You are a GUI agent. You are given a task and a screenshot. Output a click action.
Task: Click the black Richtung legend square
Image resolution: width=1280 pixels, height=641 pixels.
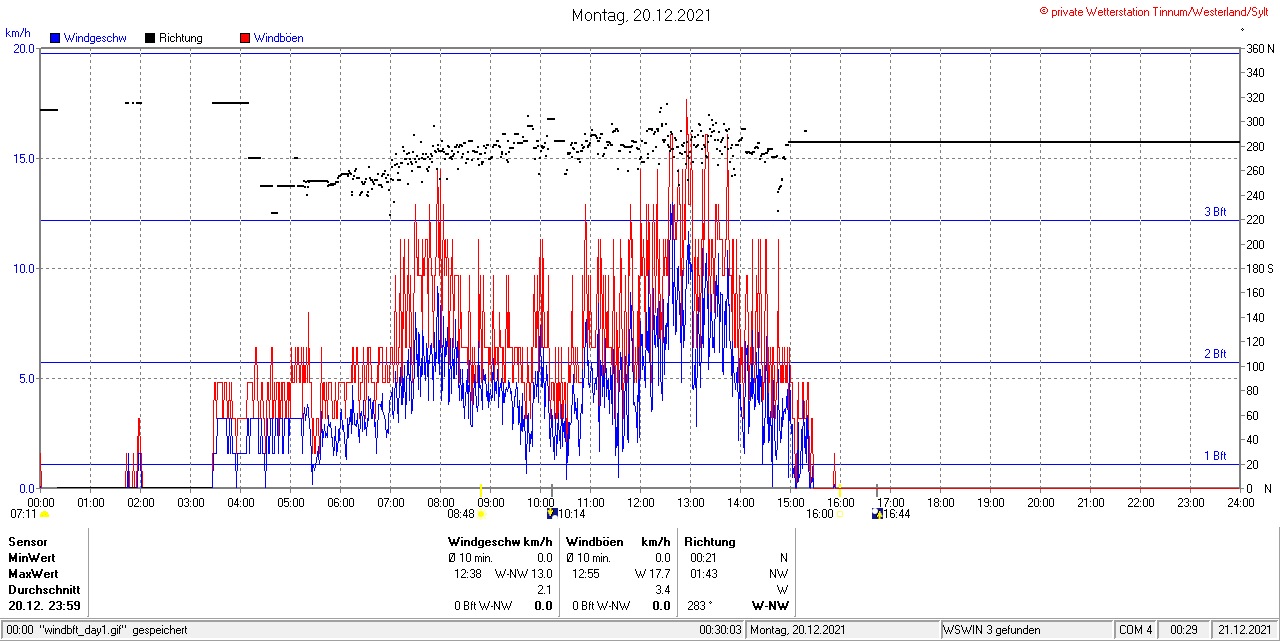point(150,38)
